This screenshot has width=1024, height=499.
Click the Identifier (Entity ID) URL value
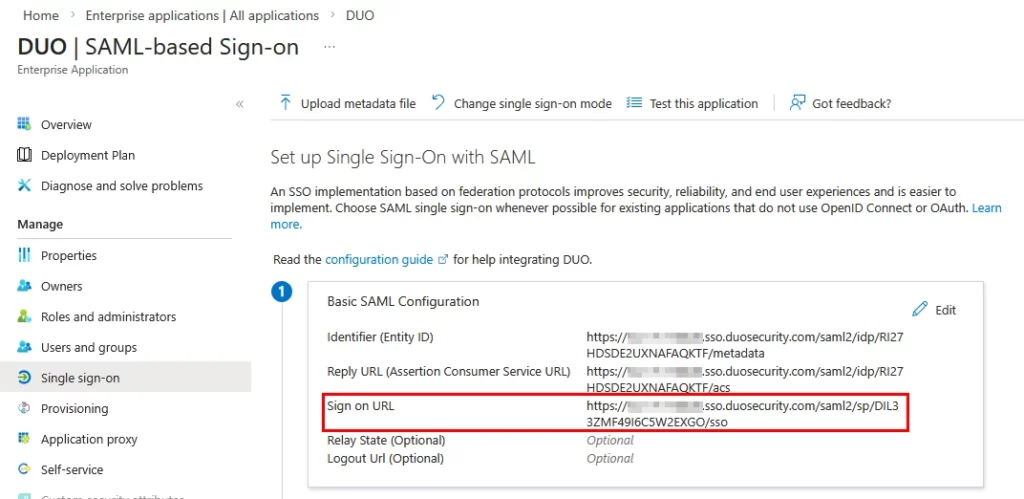744,345
